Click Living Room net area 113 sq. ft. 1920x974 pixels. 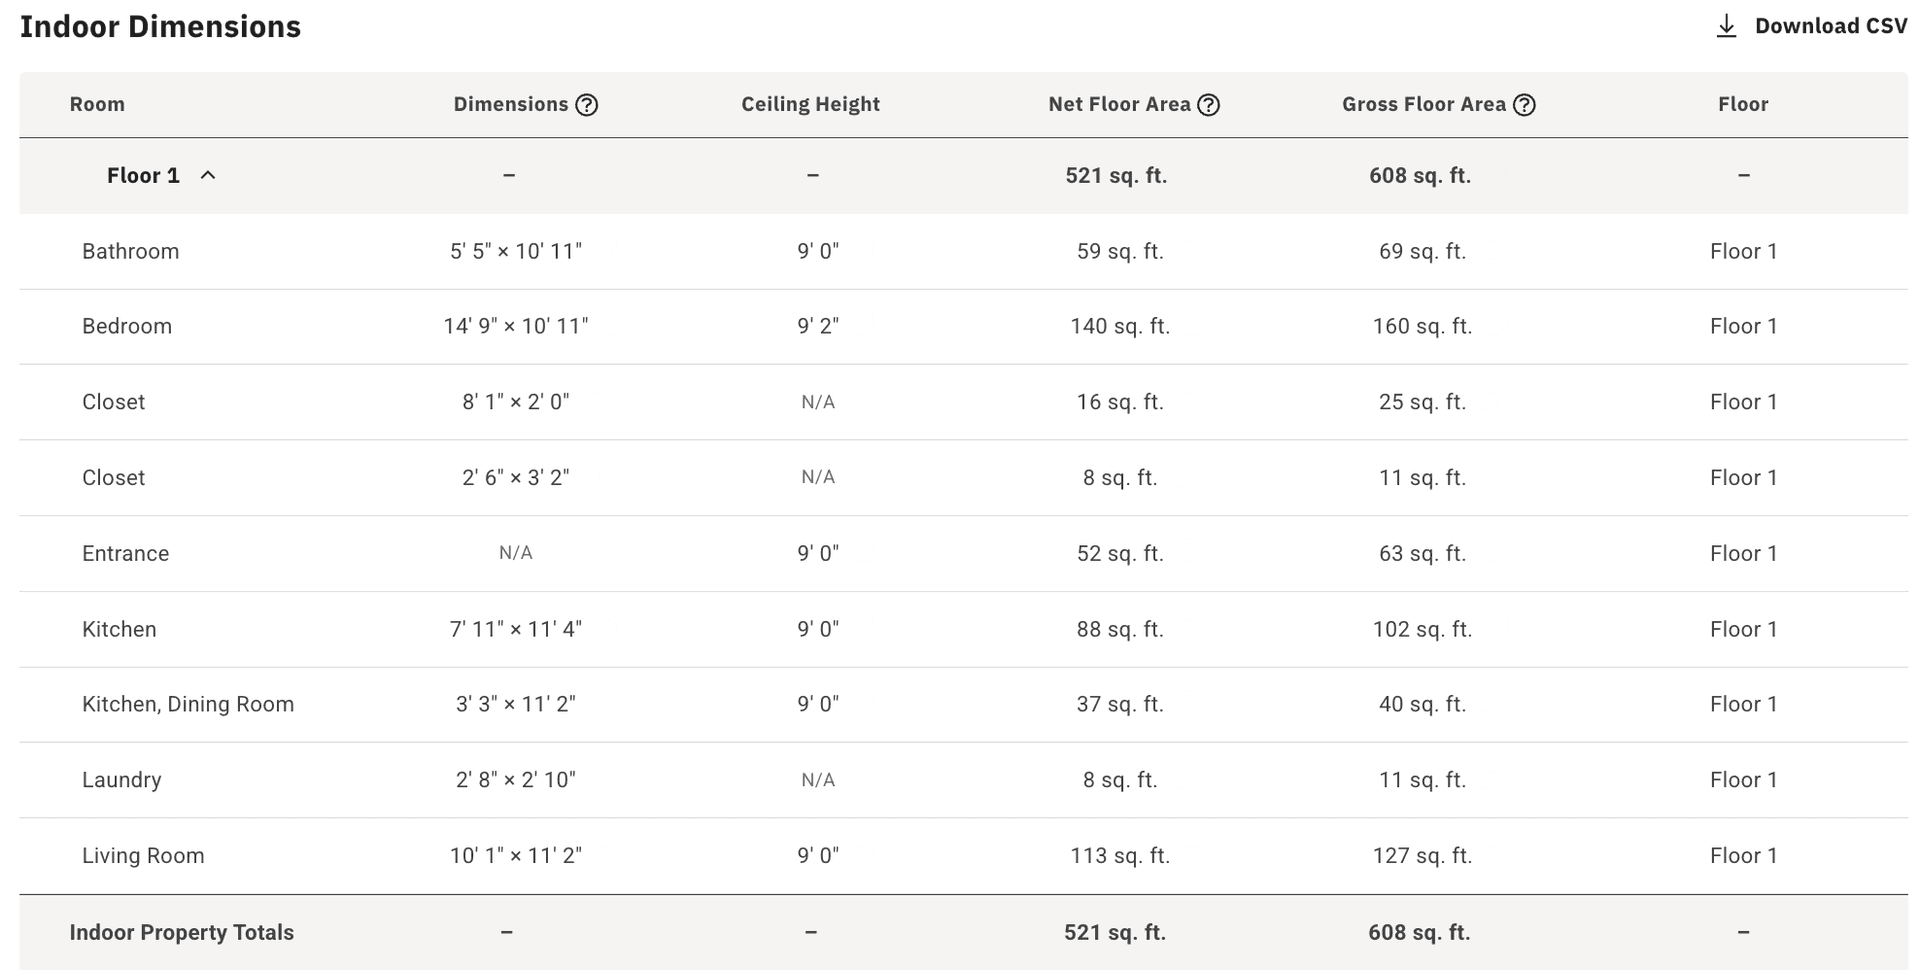point(1120,856)
